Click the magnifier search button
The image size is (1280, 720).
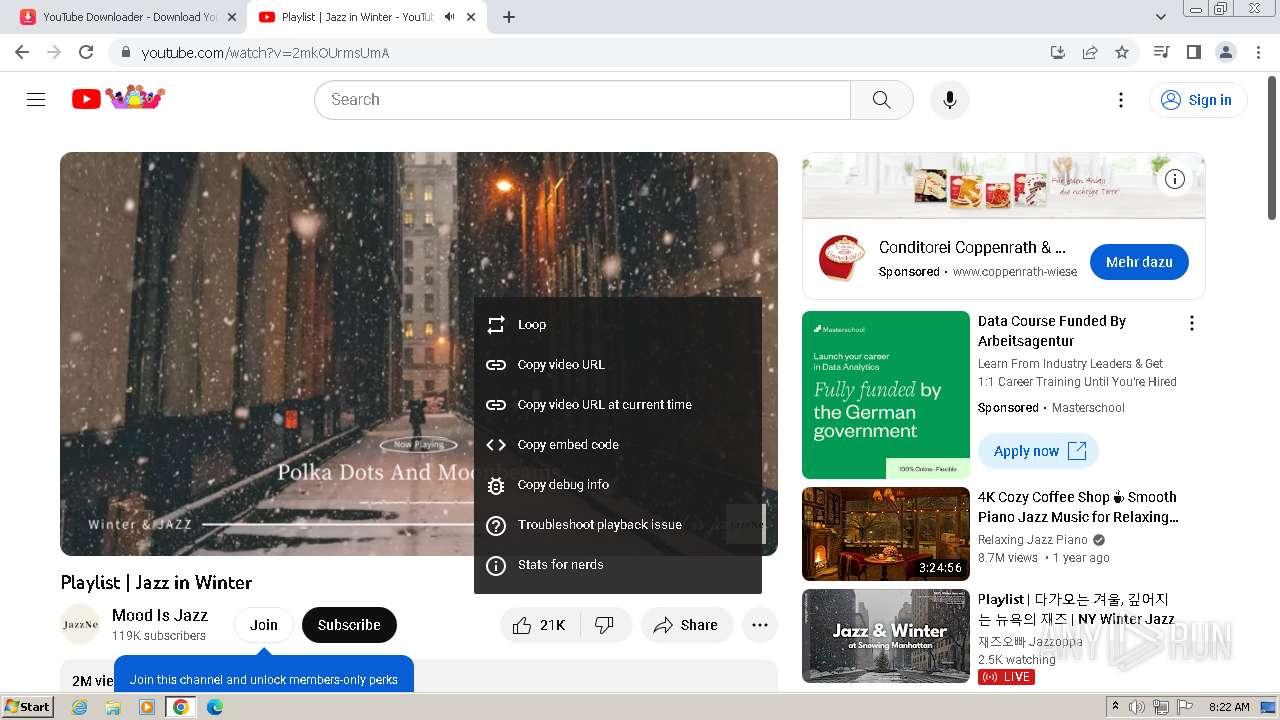coord(881,99)
